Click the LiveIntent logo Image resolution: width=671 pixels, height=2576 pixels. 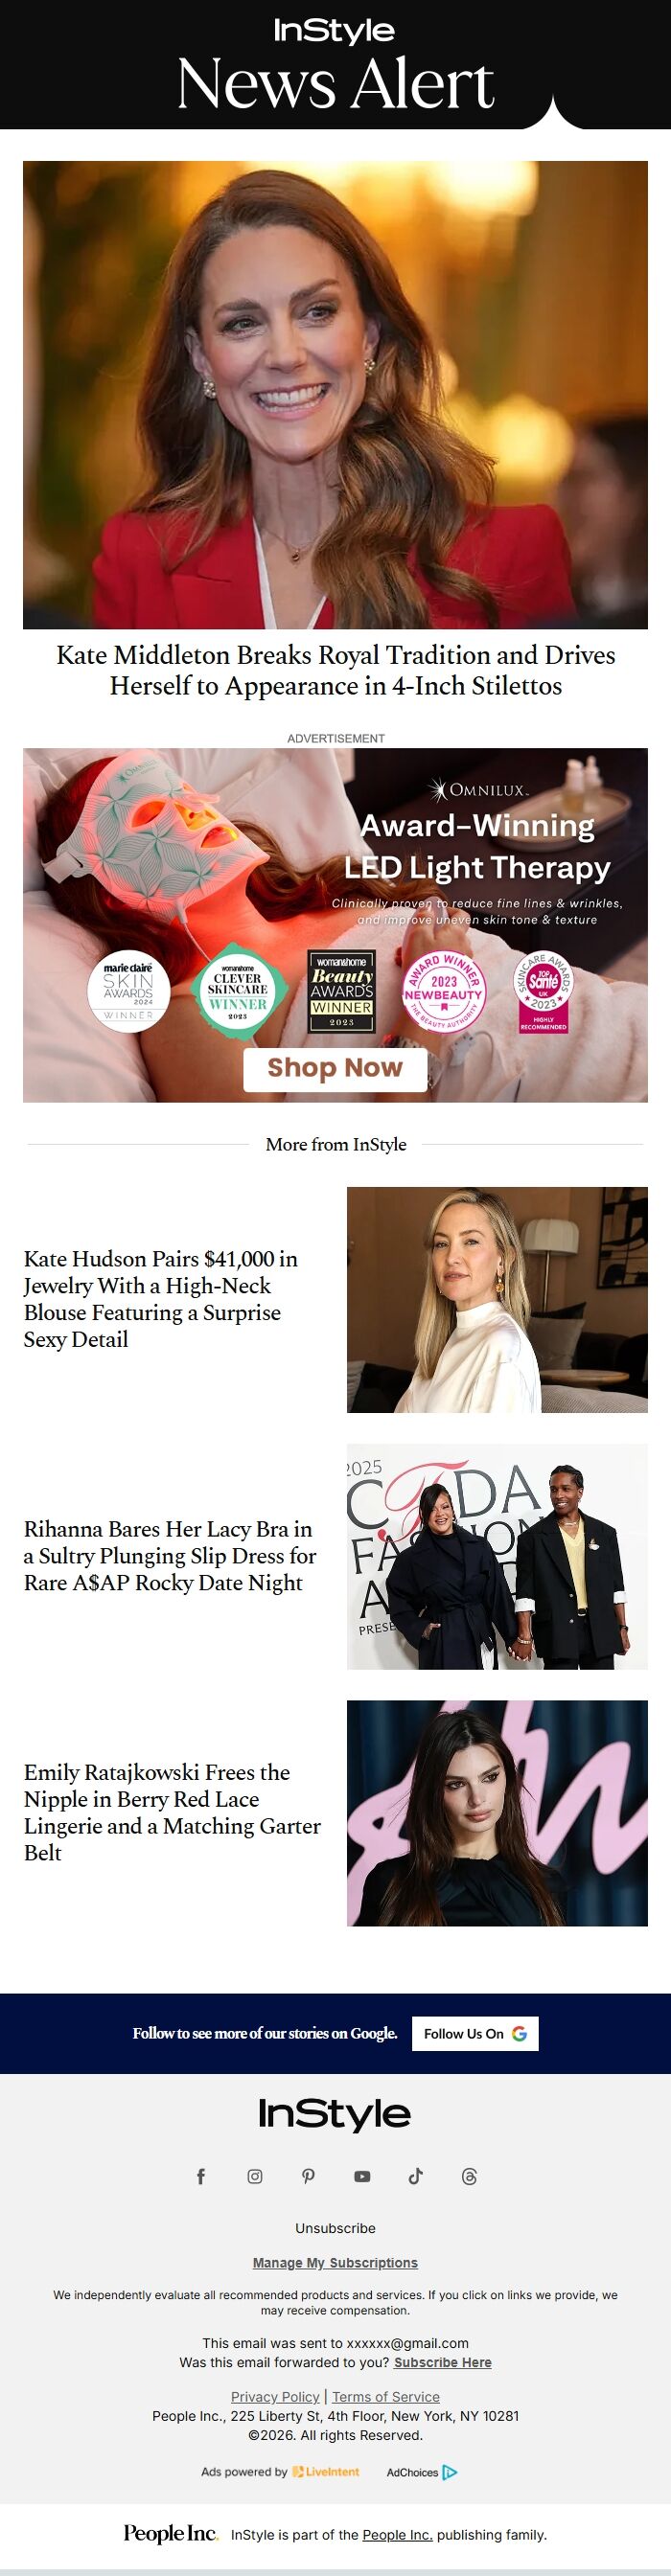(x=326, y=2471)
